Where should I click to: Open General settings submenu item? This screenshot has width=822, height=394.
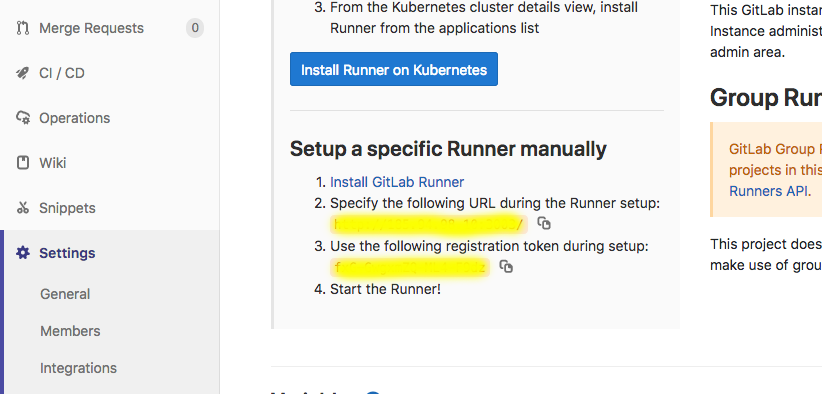(65, 294)
